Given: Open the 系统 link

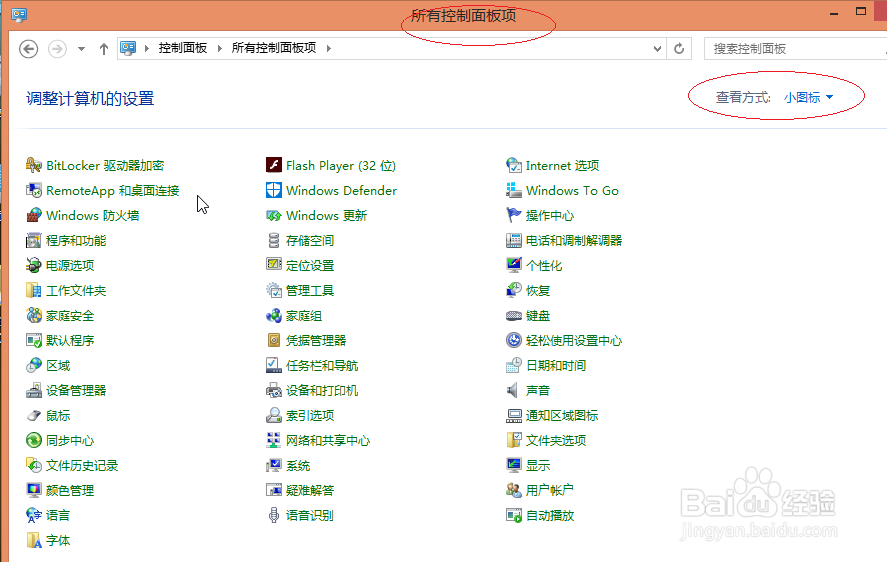Looking at the screenshot, I should pos(298,466).
